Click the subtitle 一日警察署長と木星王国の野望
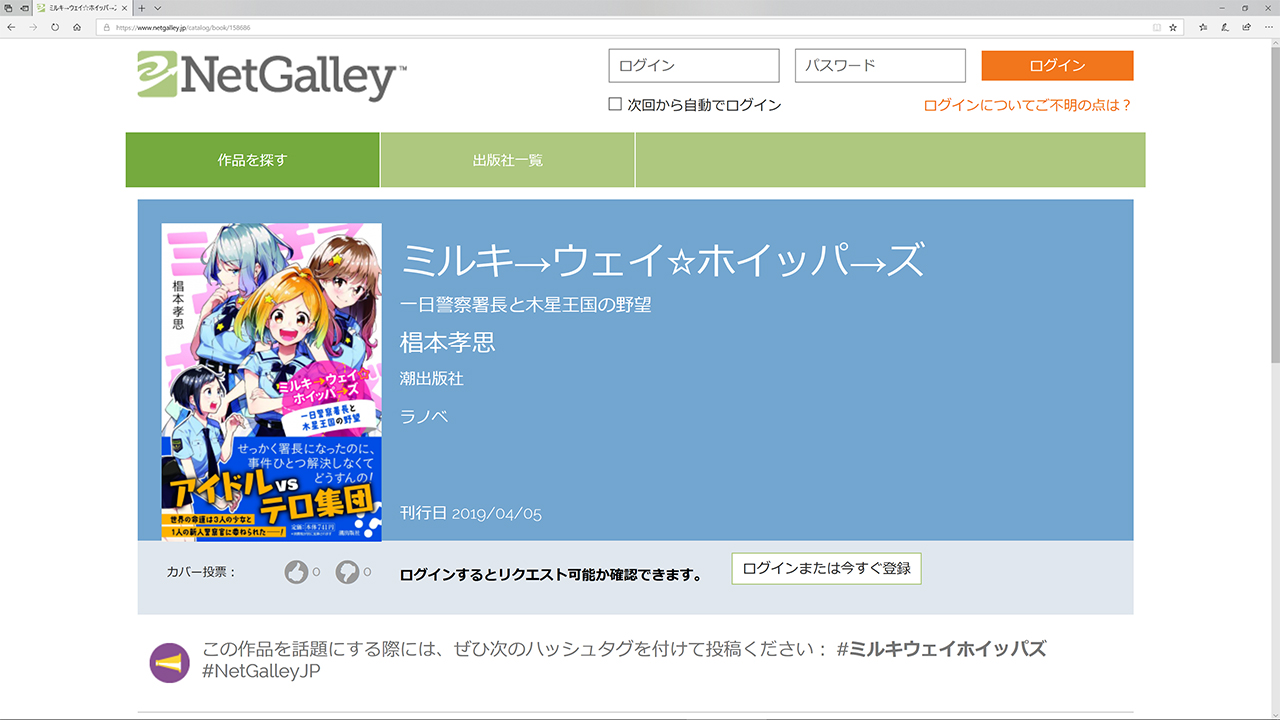The image size is (1280, 720). (525, 304)
